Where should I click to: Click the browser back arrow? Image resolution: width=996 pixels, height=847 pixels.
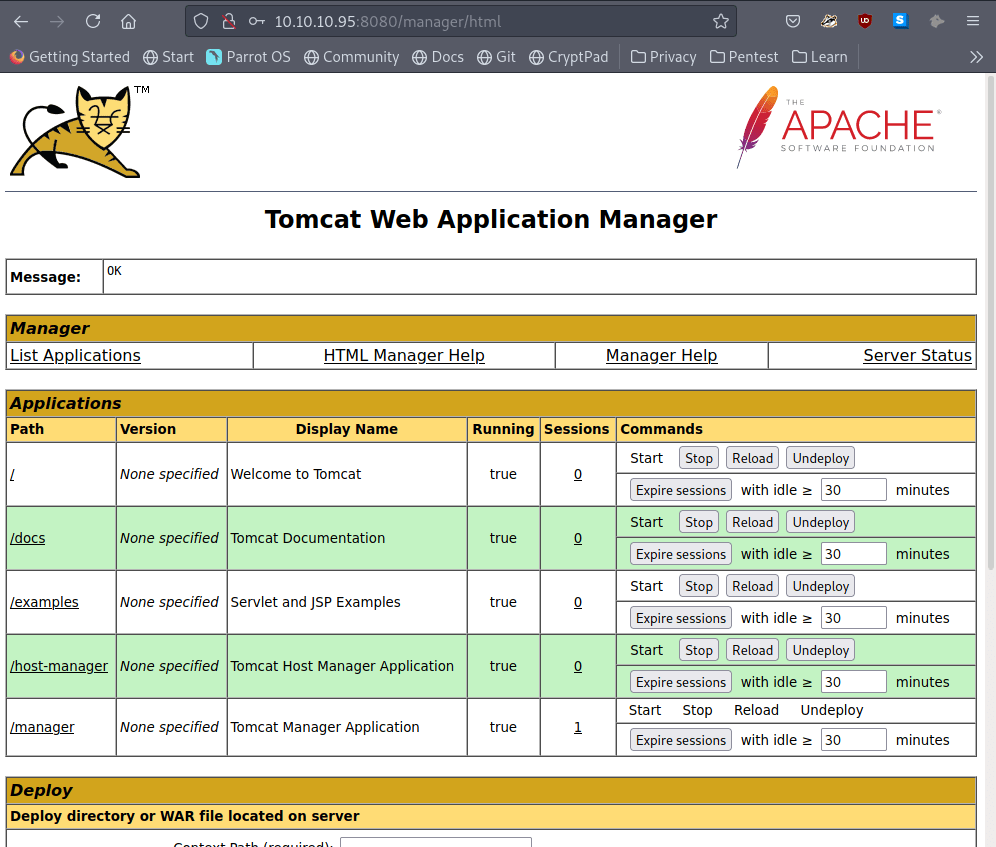coord(21,21)
